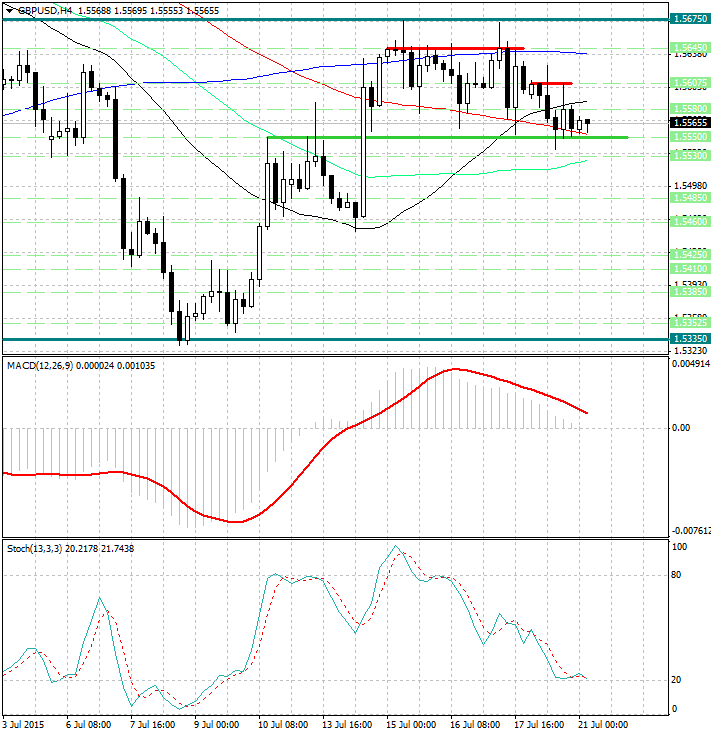Viewport: 711px width, 733px height.
Task: Click the 1.56750 price level label
Action: click(690, 19)
